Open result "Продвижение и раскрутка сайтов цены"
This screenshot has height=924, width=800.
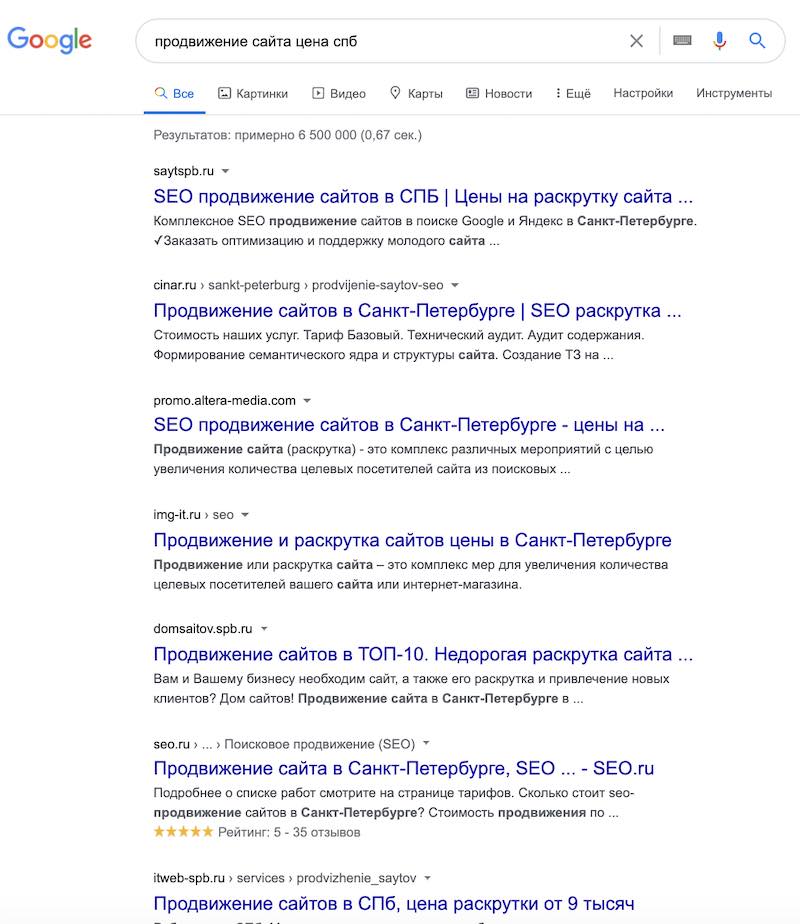[412, 540]
